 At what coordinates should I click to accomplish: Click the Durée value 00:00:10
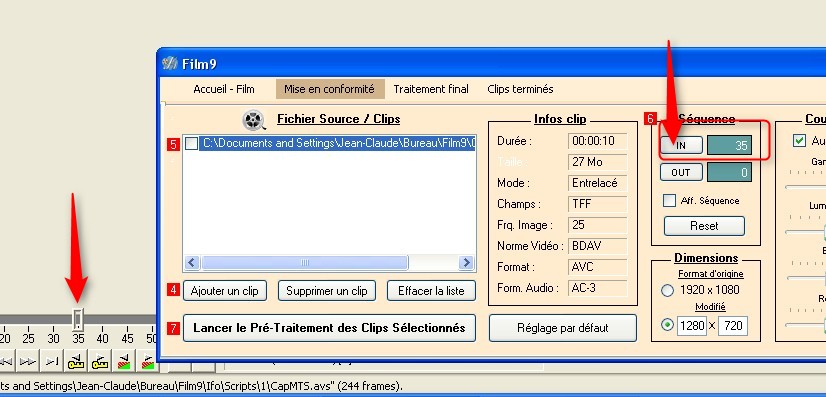click(598, 141)
